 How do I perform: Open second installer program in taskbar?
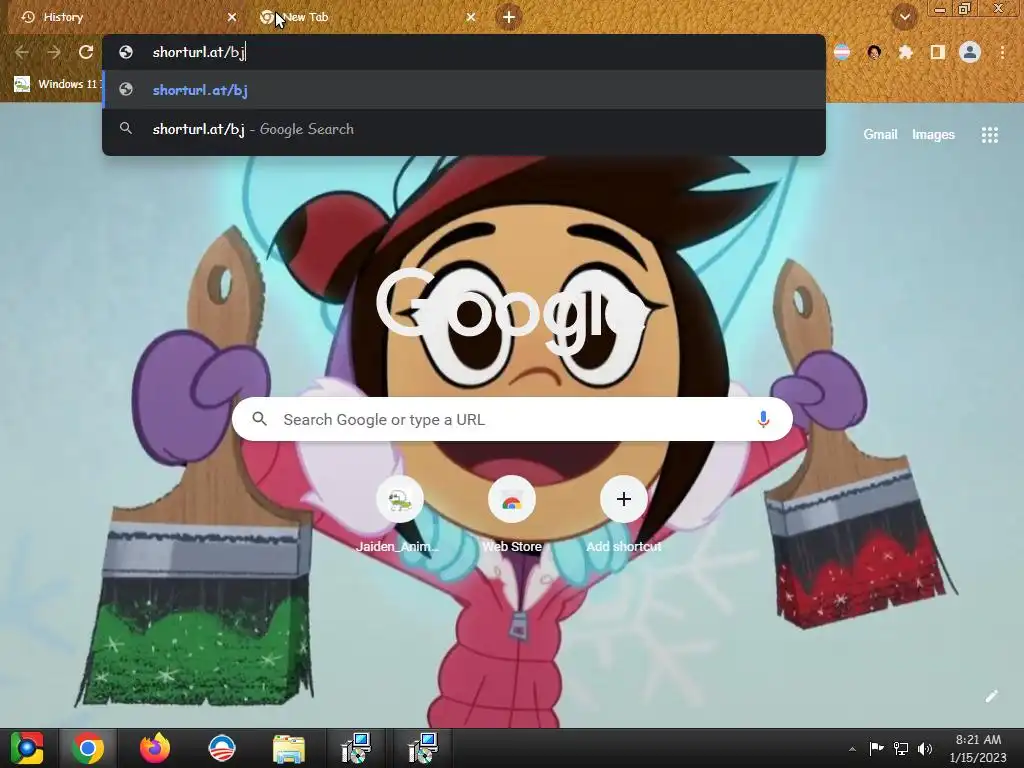[423, 748]
